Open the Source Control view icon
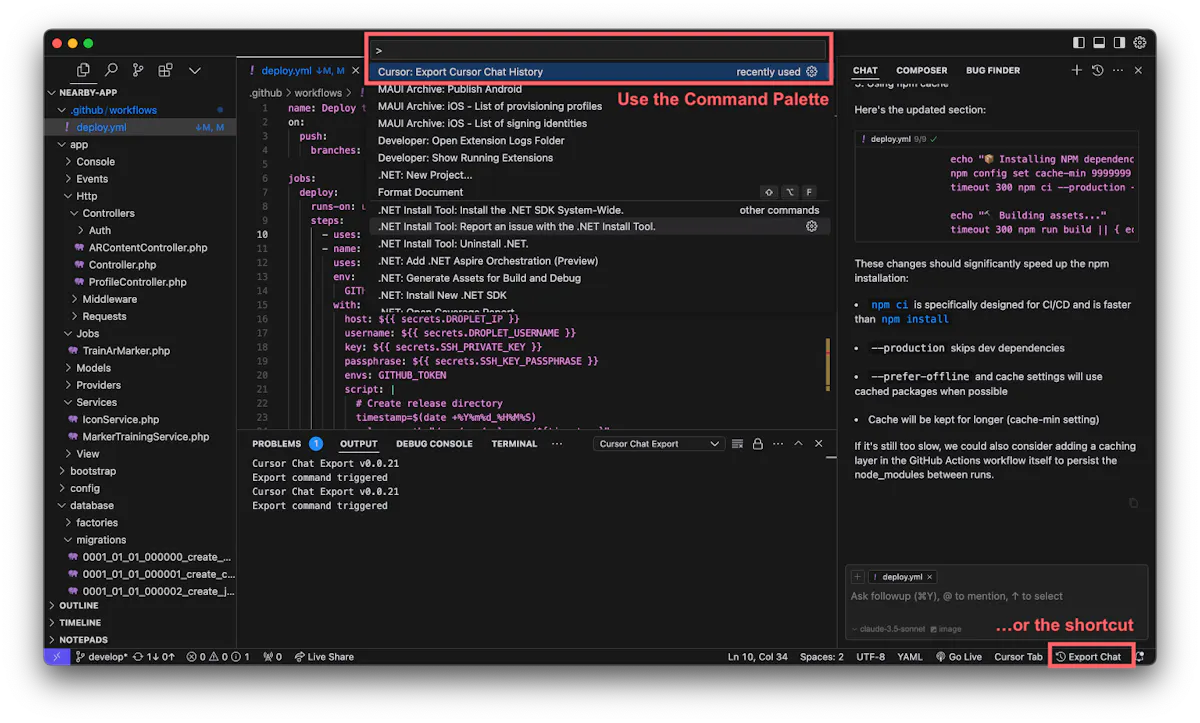The image size is (1200, 723). pos(138,71)
